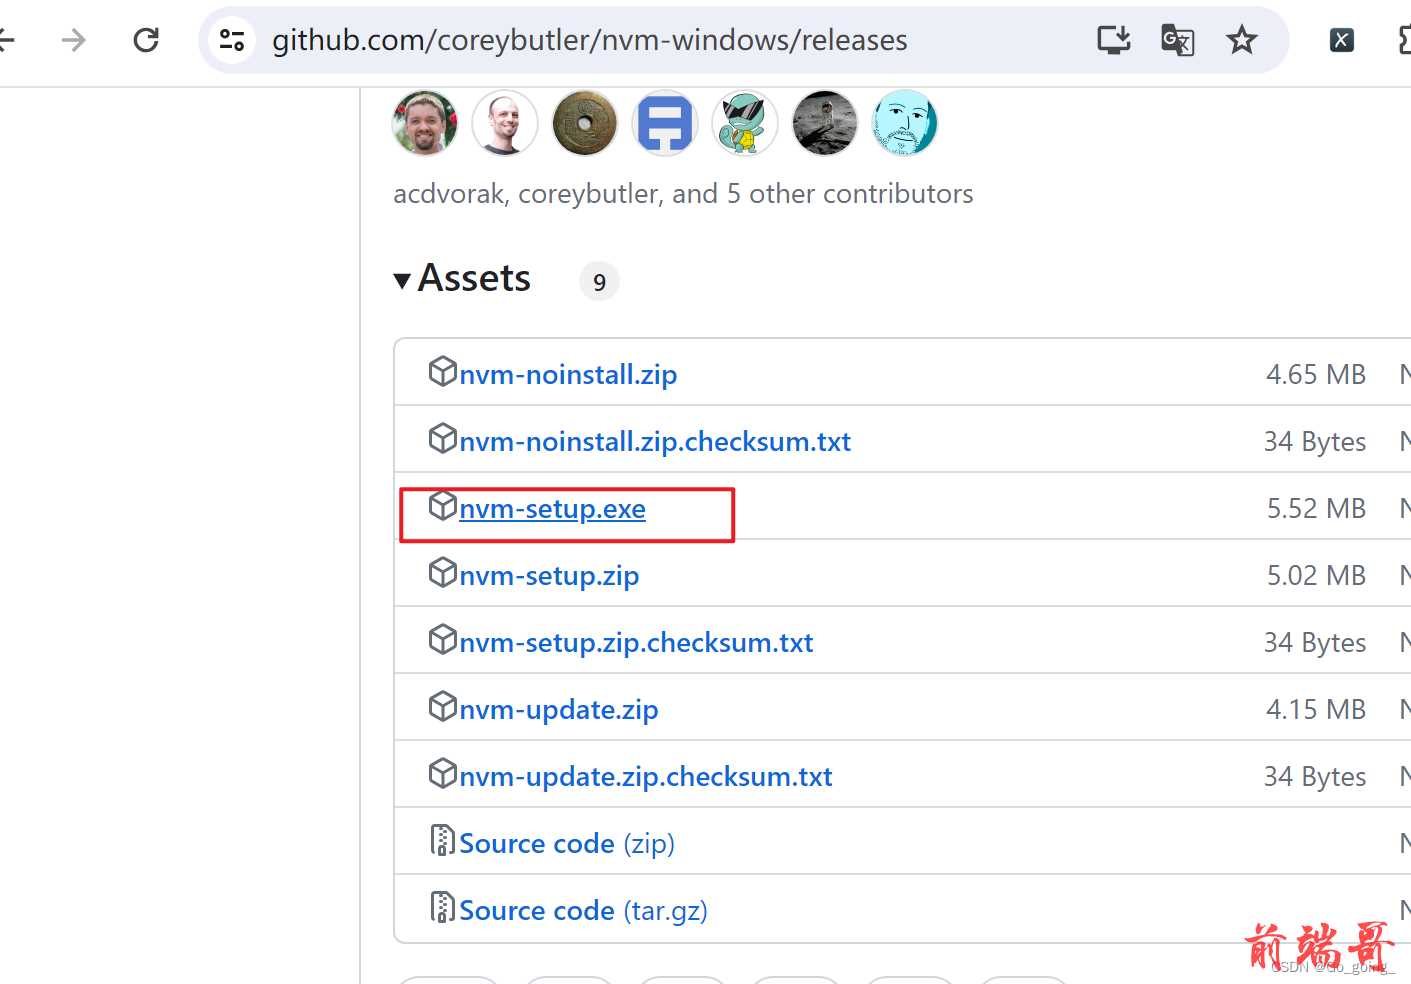Click zip file icon beside Source code (zip)
The height and width of the screenshot is (984, 1411).
pos(442,840)
